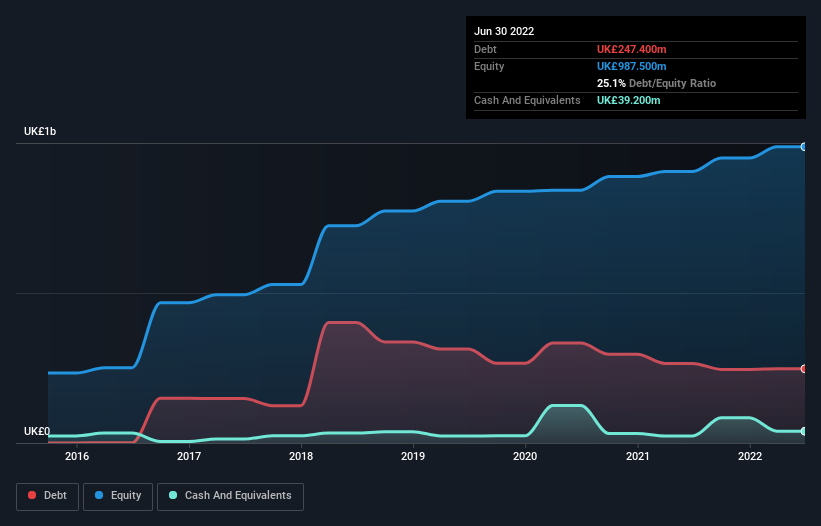The image size is (821, 526).
Task: Click the blue Equity legend dot
Action: pos(99,495)
